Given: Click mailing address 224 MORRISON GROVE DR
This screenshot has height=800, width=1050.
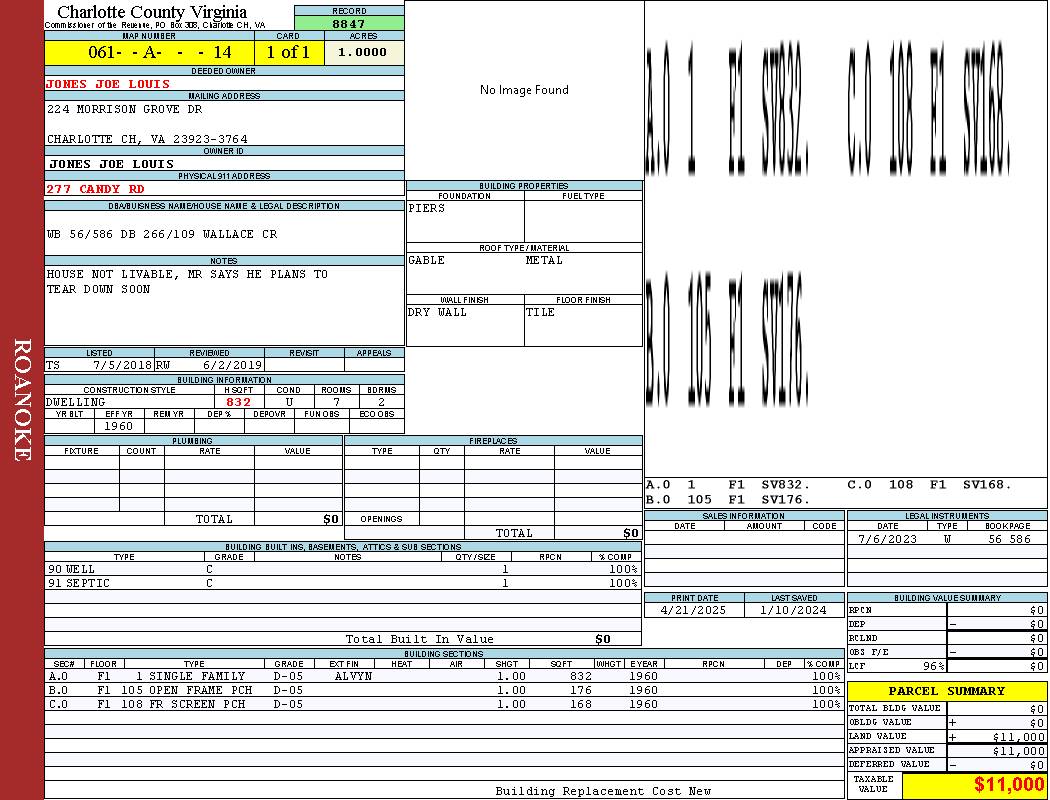Looking at the screenshot, I should pyautogui.click(x=125, y=109).
